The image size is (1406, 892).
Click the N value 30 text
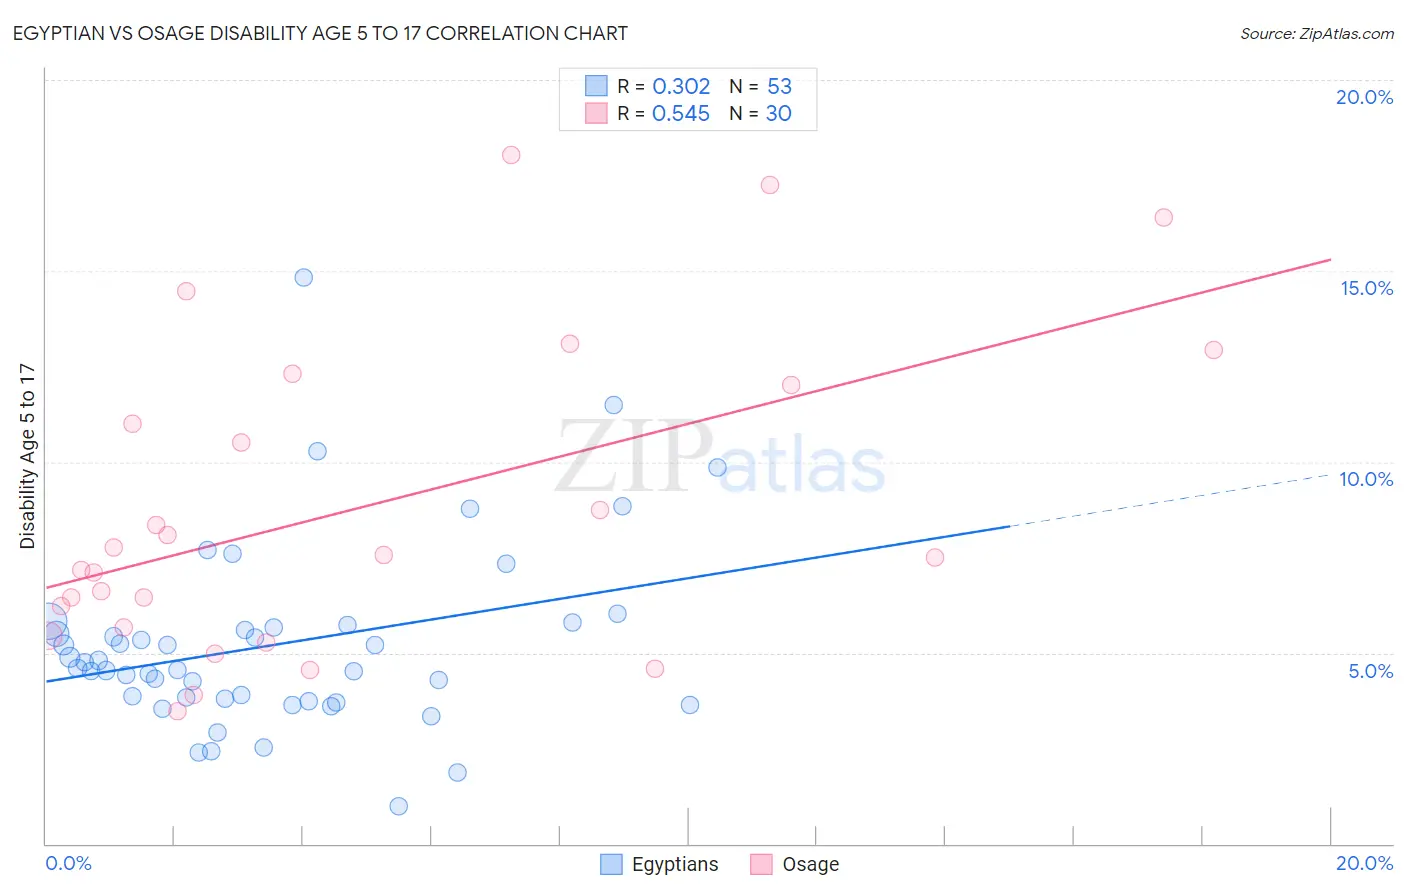779,113
